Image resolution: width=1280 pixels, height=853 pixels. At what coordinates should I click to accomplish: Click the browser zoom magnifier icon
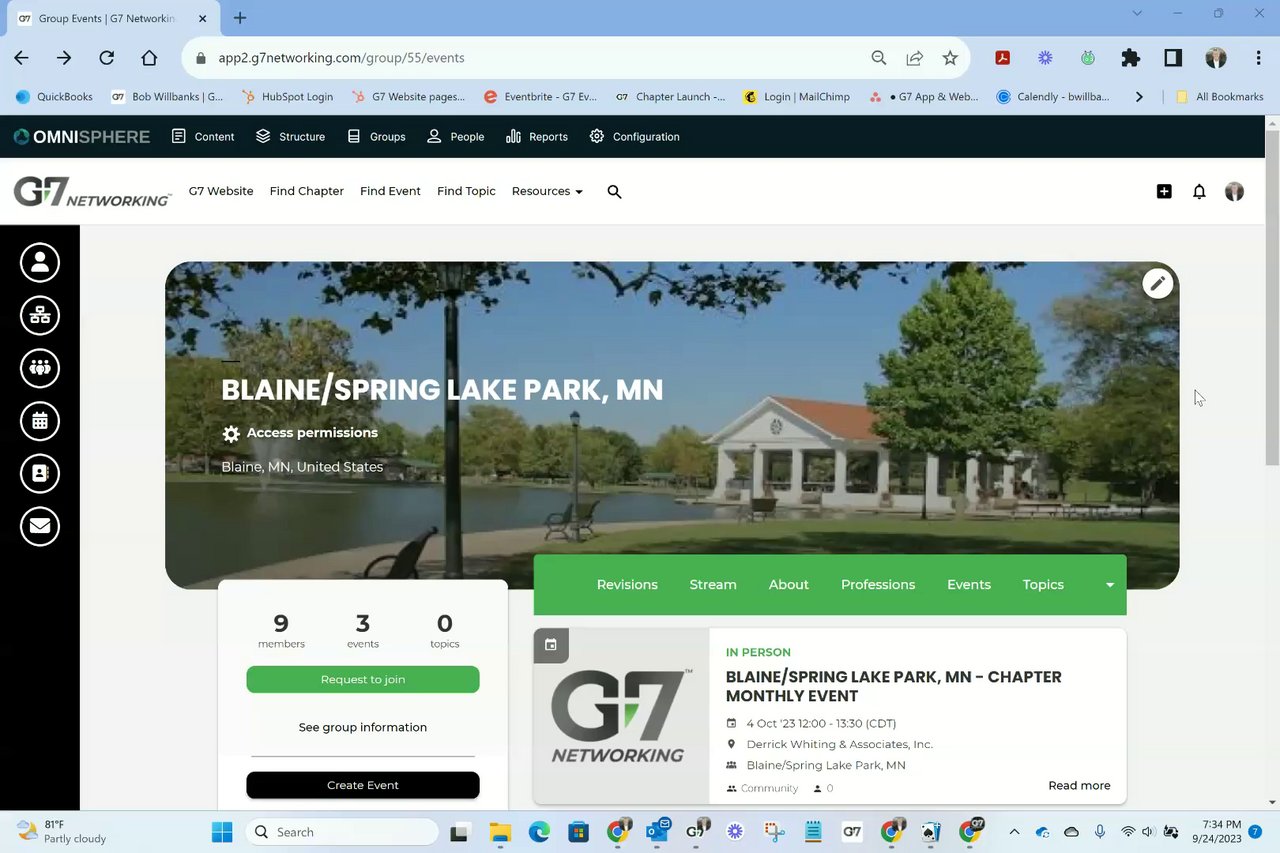click(878, 58)
